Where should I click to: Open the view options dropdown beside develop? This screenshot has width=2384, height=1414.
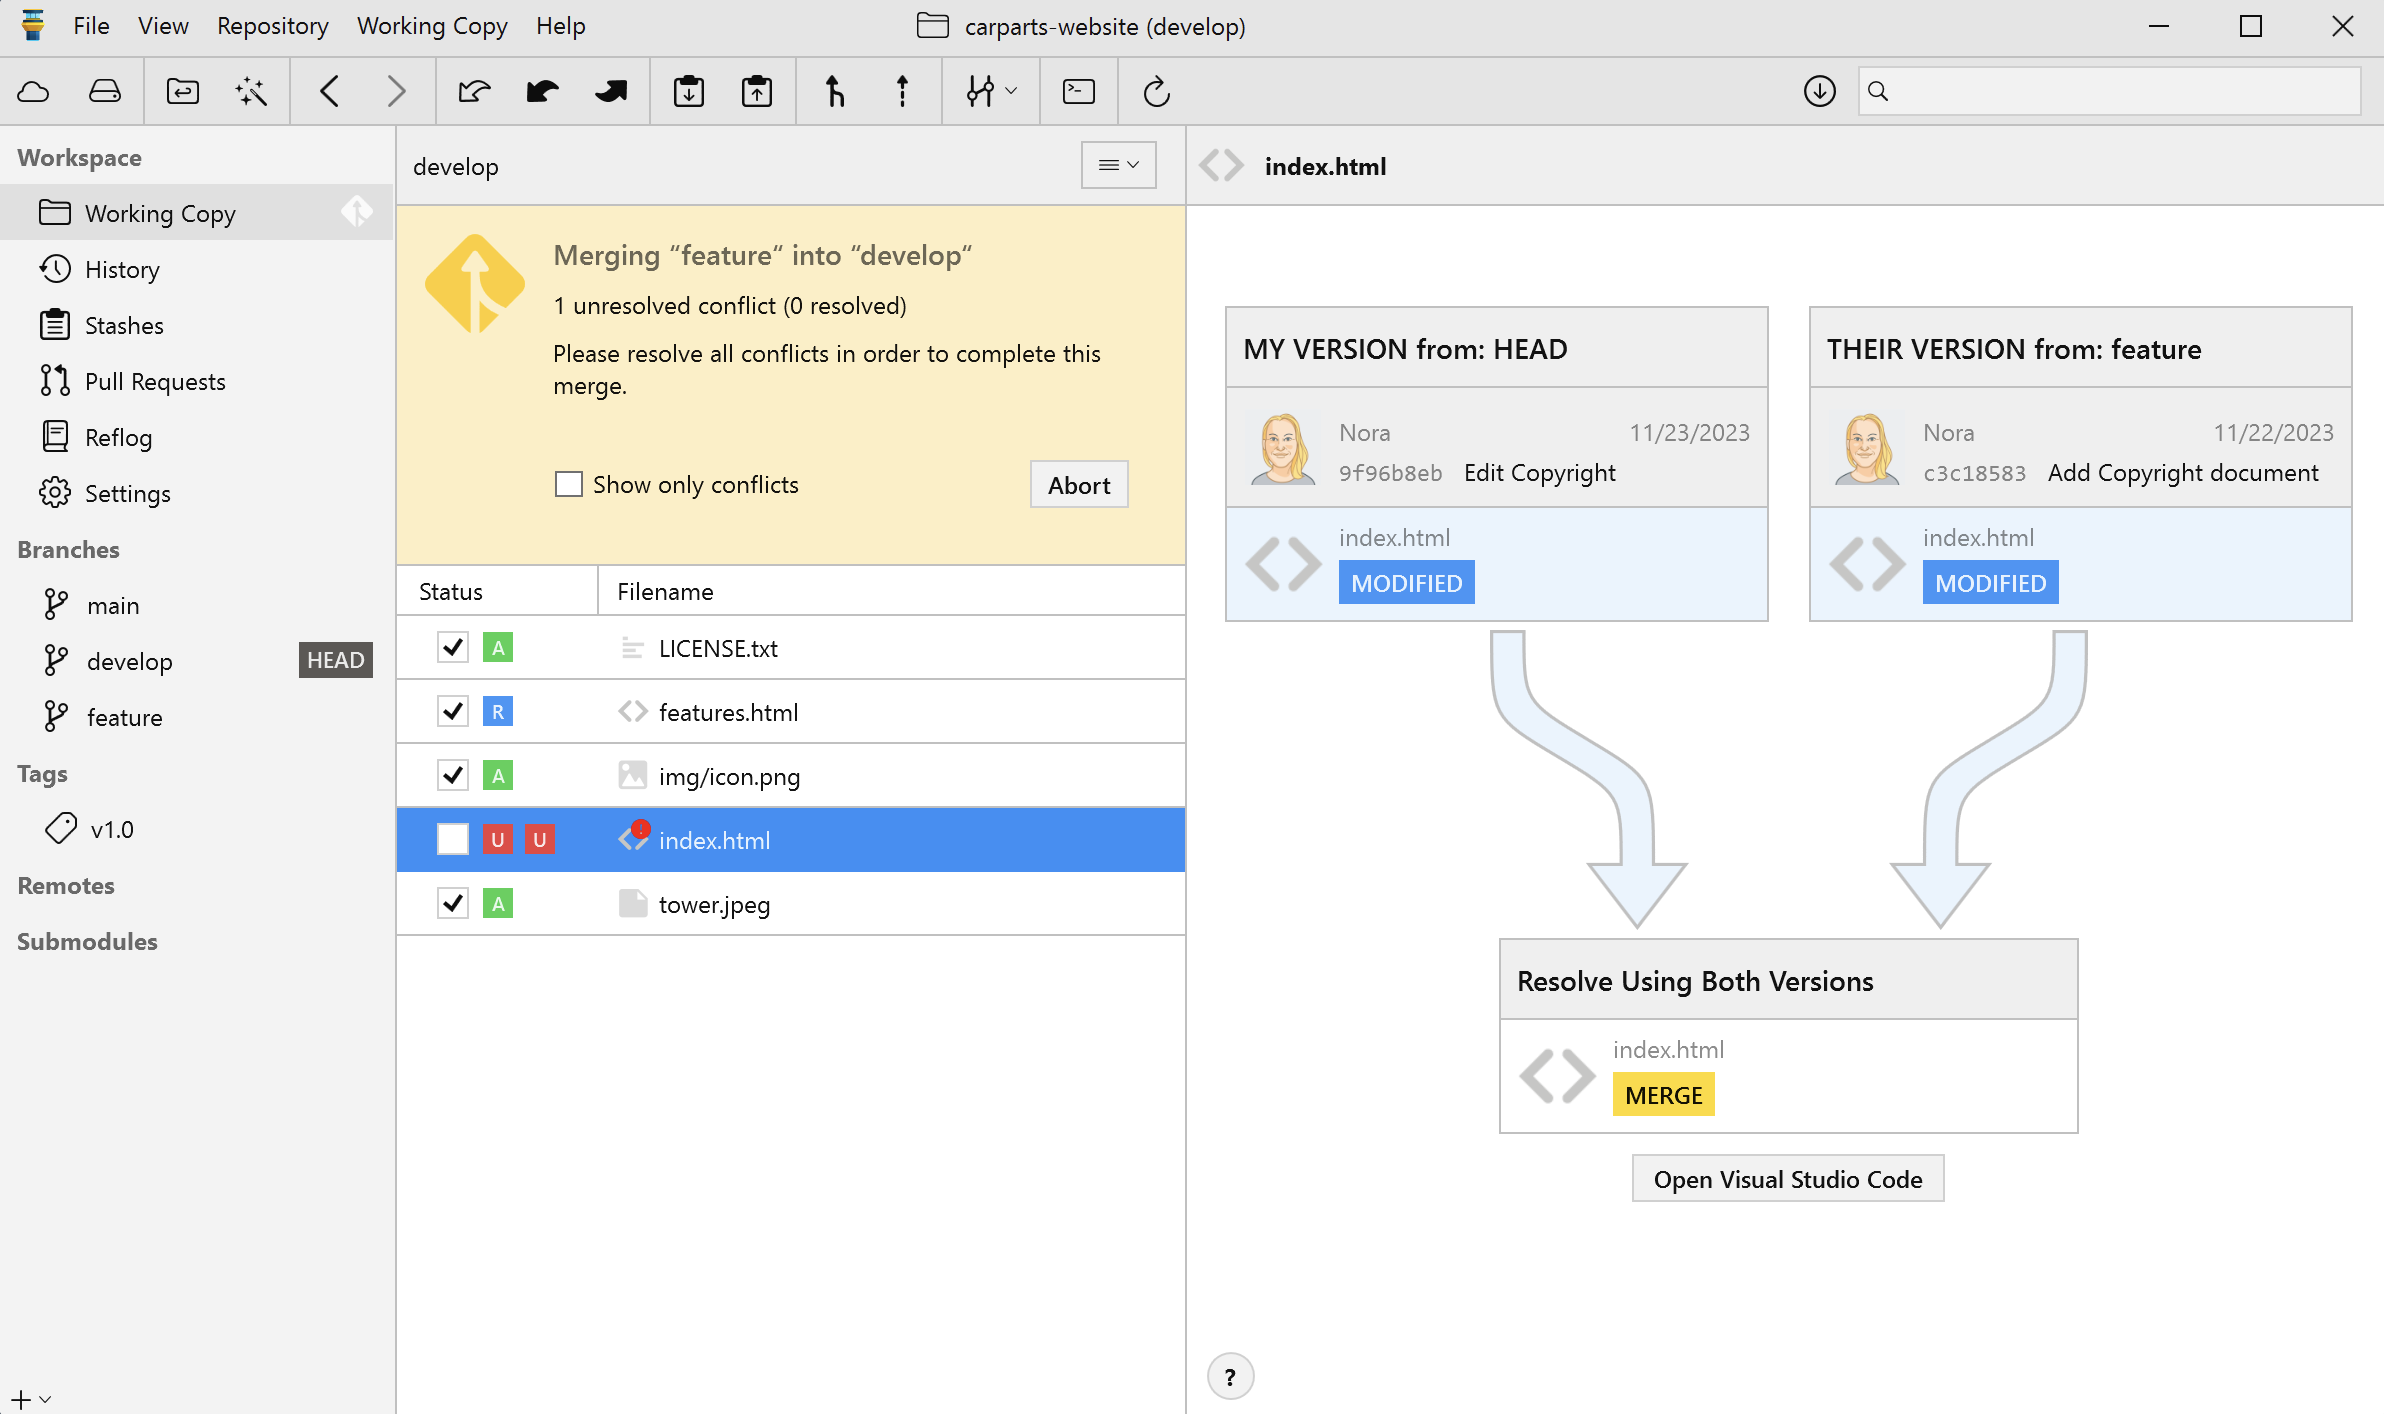coord(1118,165)
